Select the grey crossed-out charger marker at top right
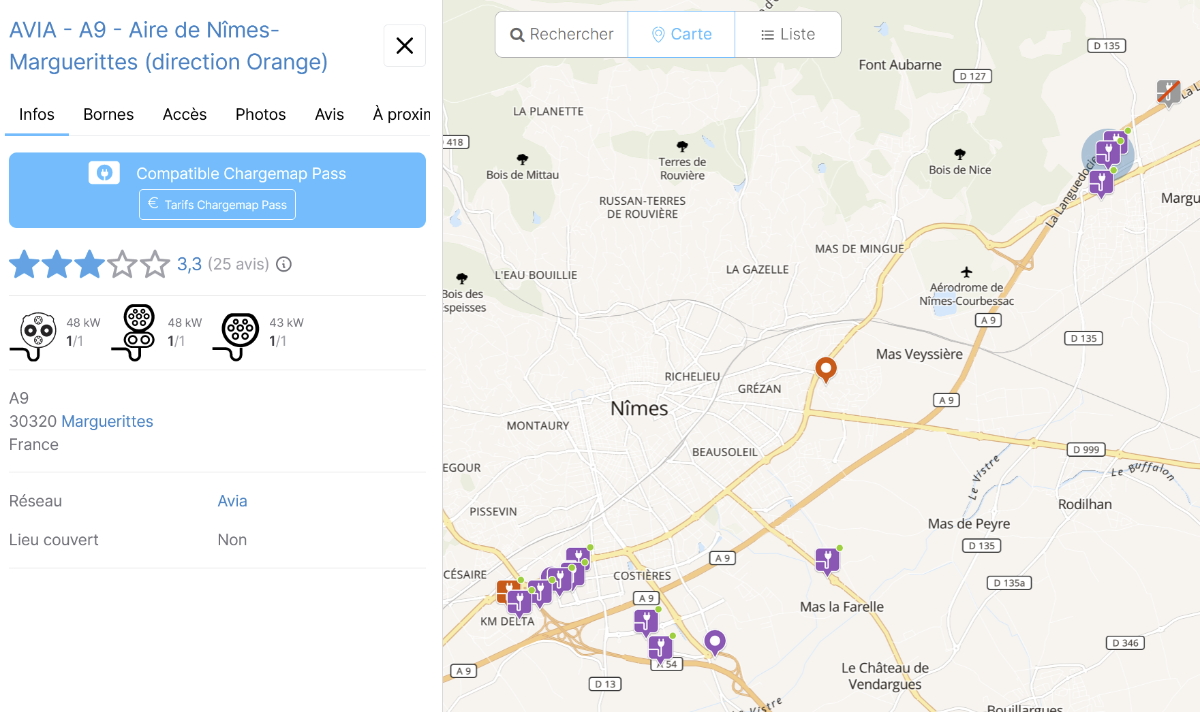The image size is (1200, 712). coord(1168,92)
